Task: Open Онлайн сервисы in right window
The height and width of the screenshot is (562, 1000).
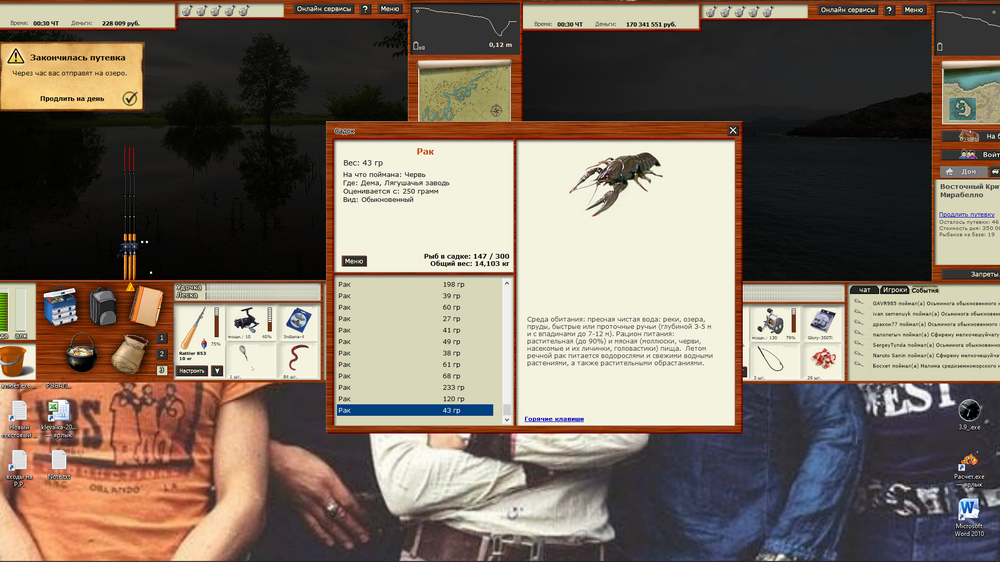Action: coord(847,10)
